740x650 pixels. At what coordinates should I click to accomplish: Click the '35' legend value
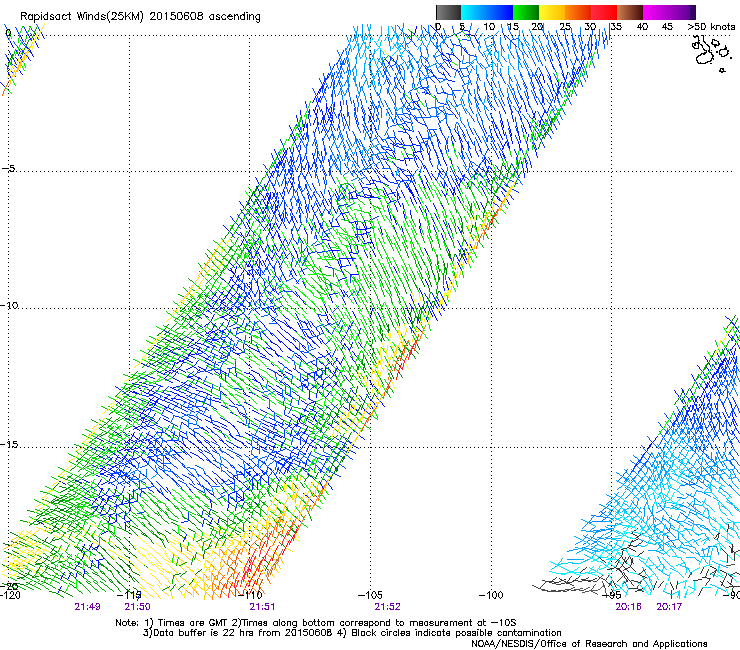tap(616, 27)
